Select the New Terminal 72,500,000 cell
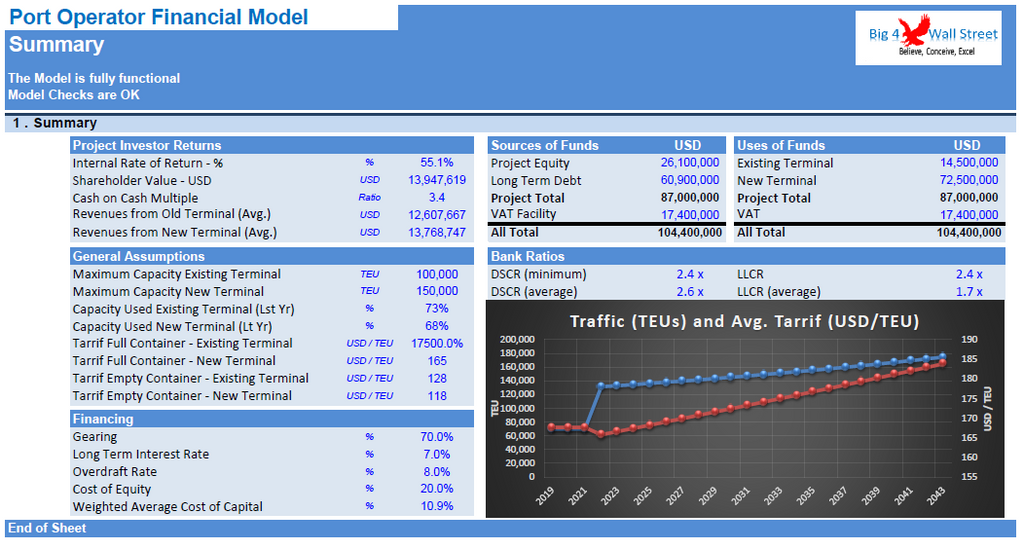The image size is (1024, 549). coord(967,180)
